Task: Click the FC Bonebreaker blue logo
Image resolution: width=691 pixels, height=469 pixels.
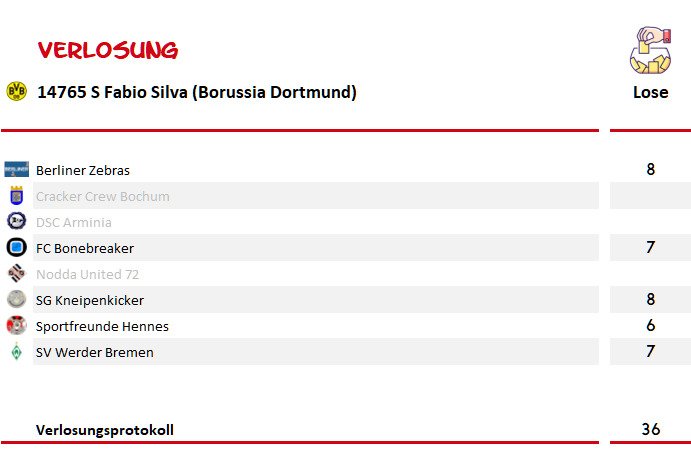Action: point(16,247)
